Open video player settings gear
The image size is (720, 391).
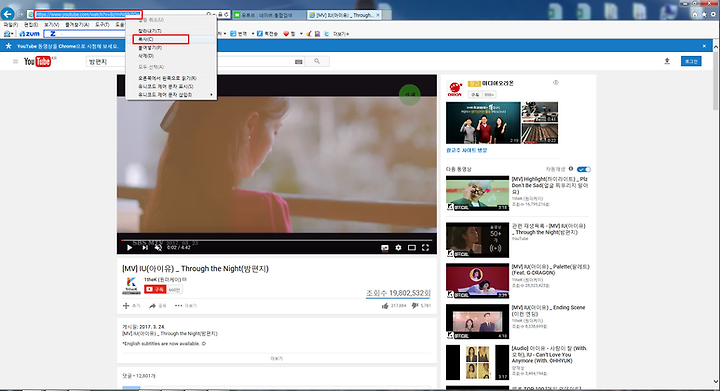tap(398, 248)
